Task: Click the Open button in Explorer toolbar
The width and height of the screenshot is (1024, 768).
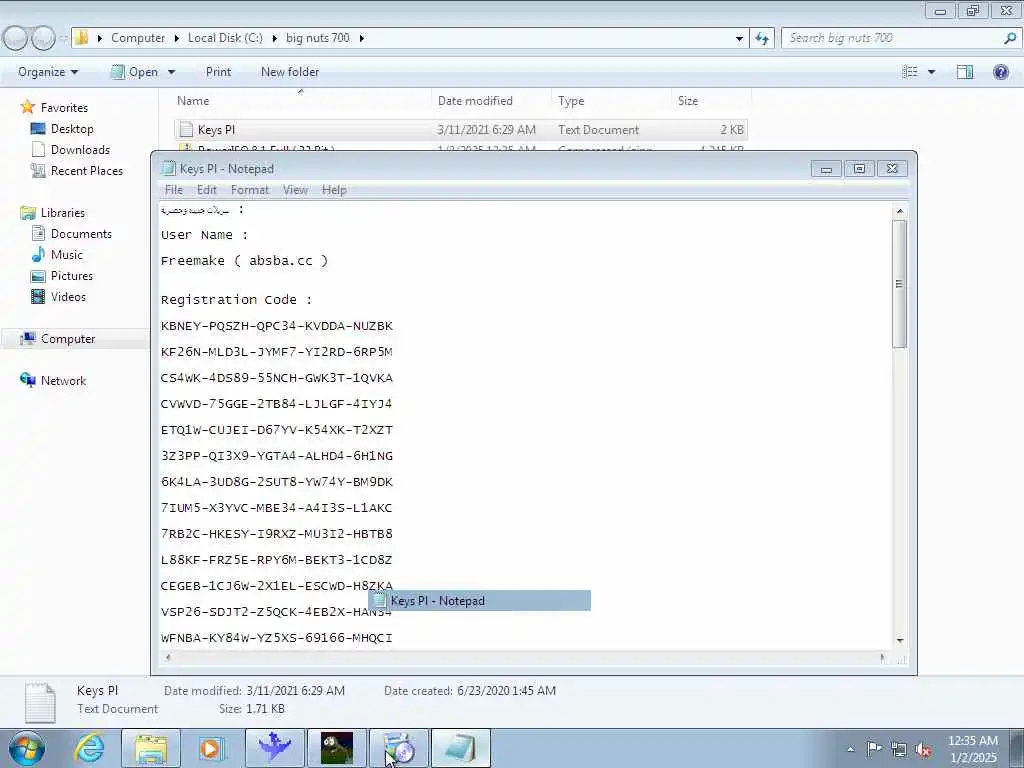Action: coord(135,72)
